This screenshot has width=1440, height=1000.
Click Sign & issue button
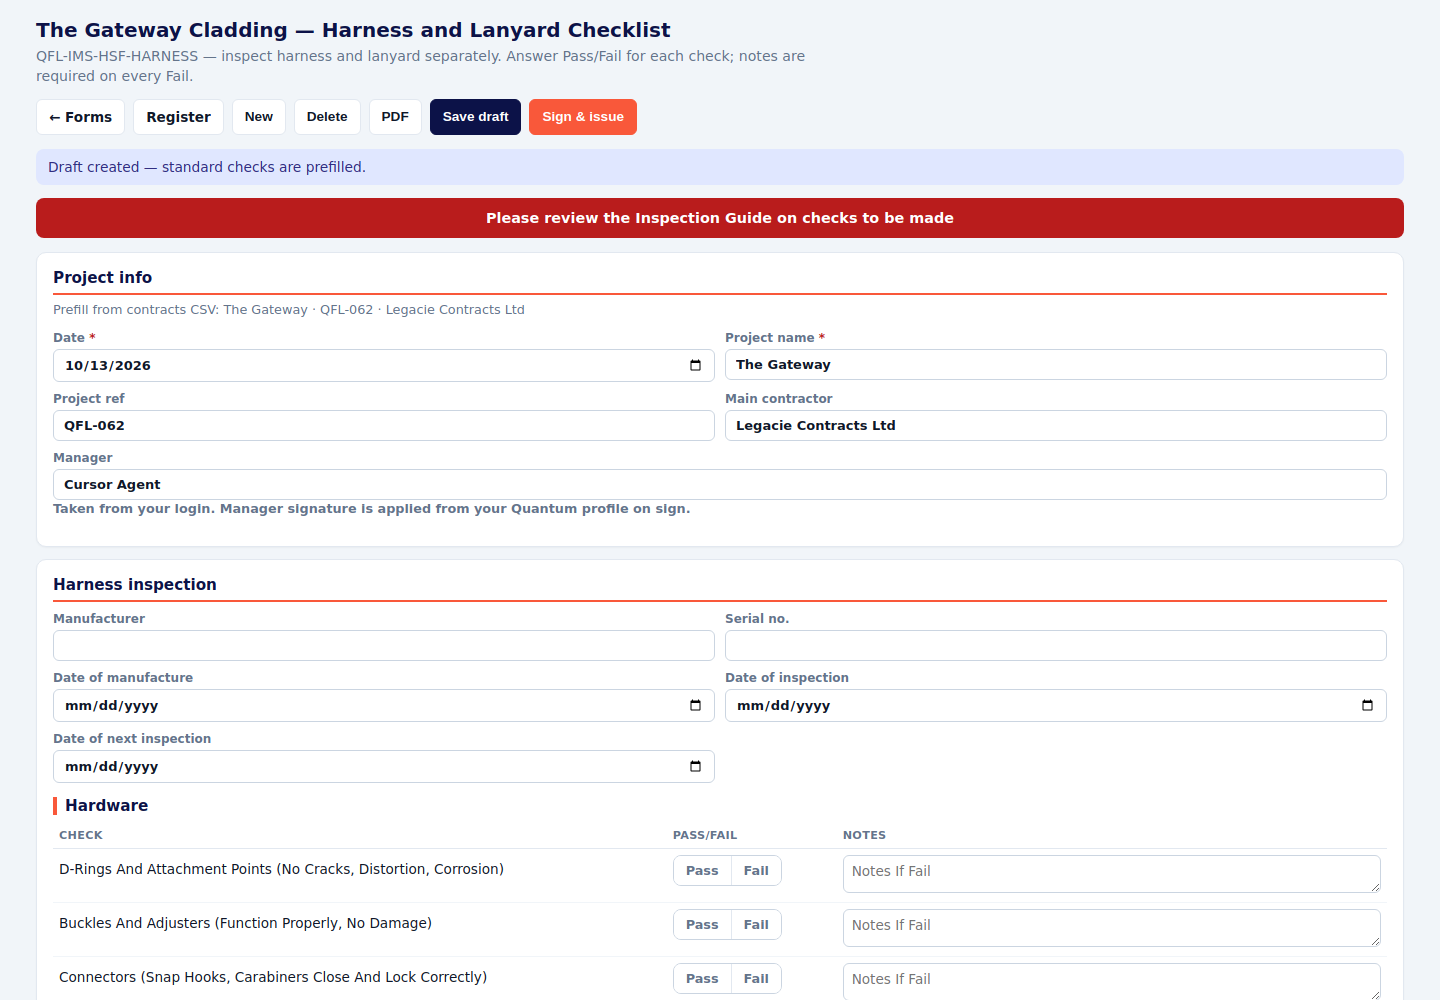coord(583,117)
